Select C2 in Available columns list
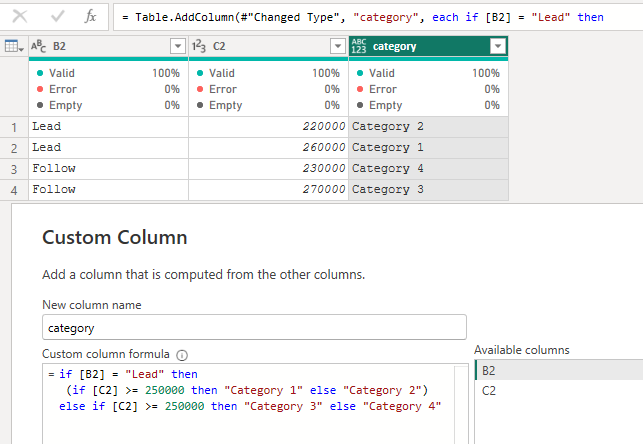643x444 pixels. (559, 390)
